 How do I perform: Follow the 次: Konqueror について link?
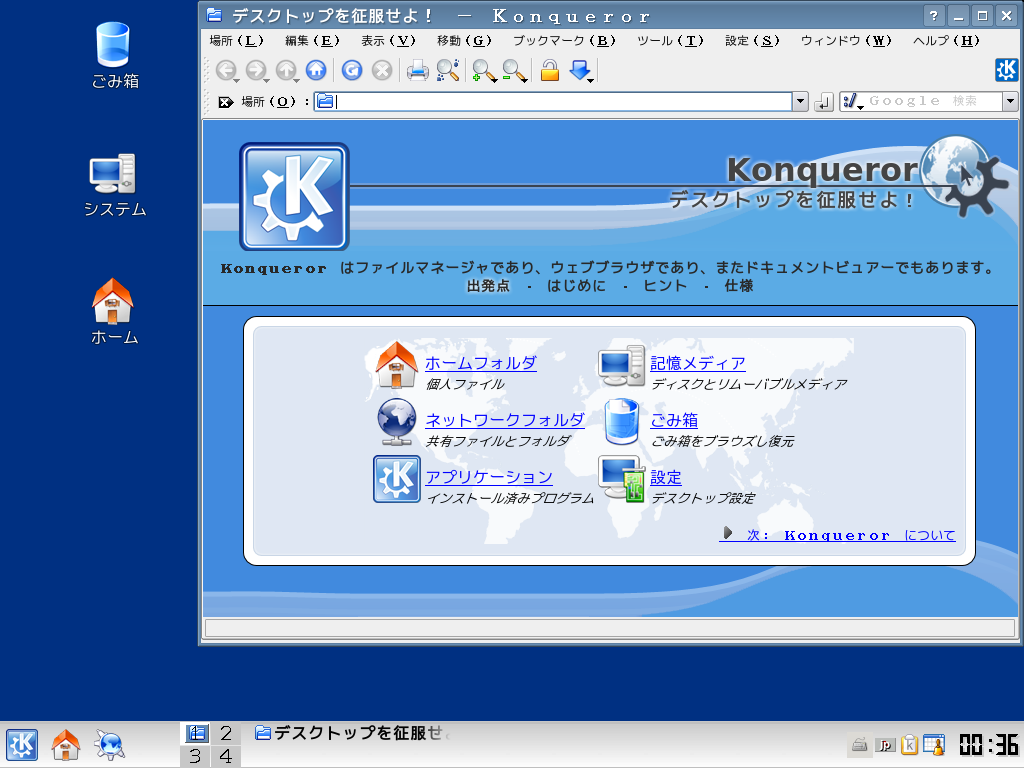(838, 535)
